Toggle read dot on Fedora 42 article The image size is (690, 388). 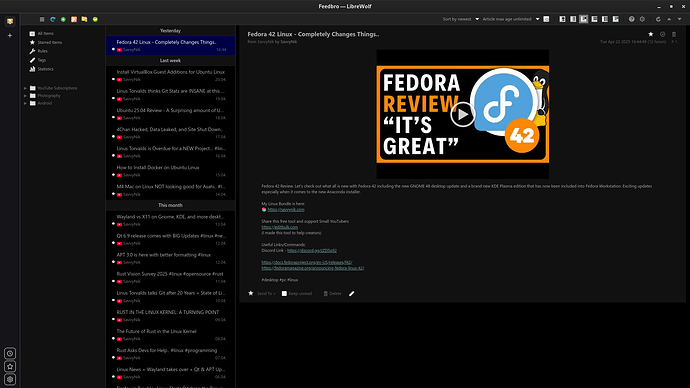pos(113,49)
